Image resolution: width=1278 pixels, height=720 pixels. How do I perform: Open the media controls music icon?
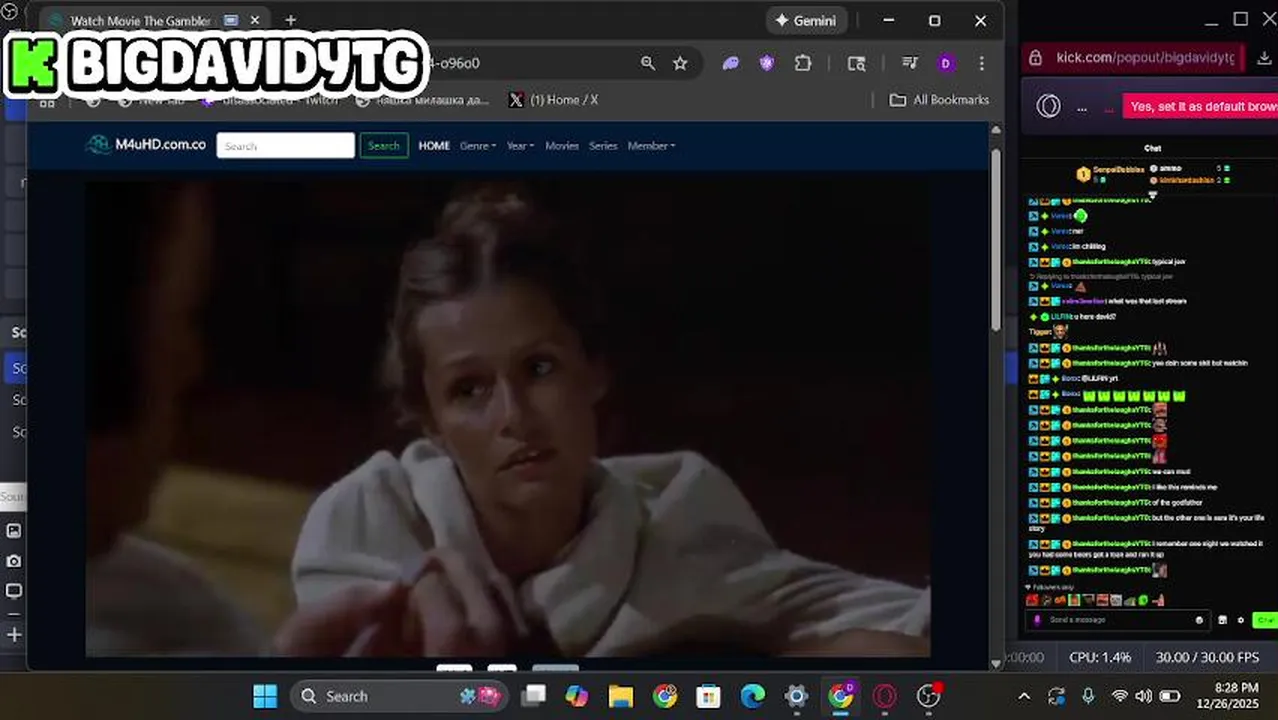coord(910,63)
